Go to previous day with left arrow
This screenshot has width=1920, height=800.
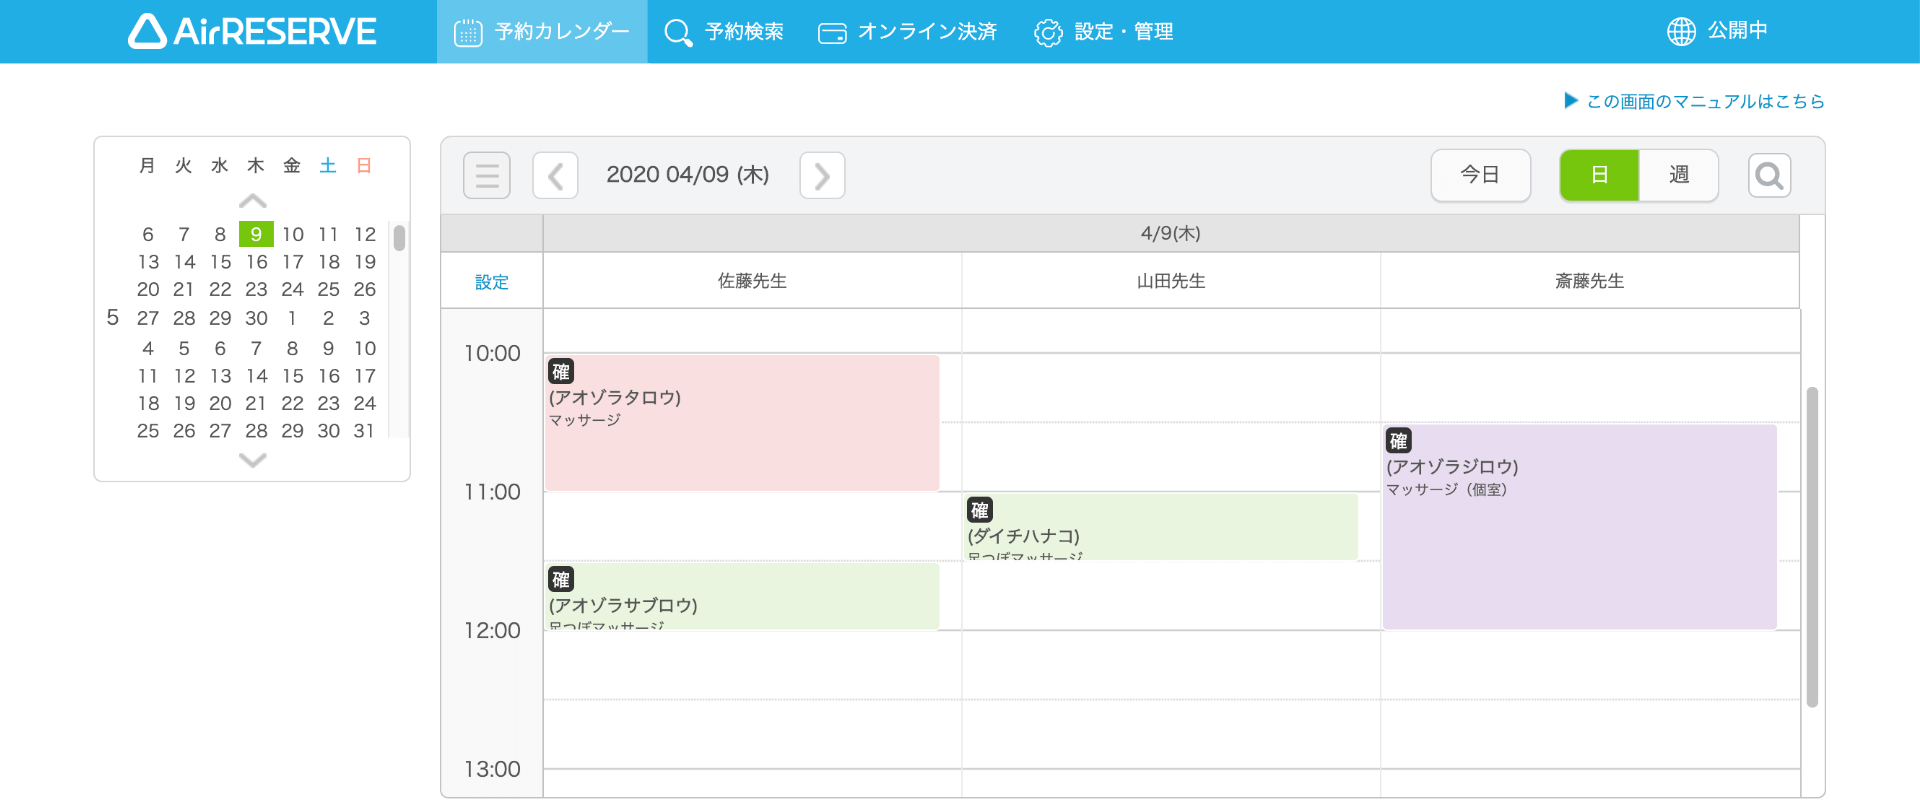click(555, 176)
